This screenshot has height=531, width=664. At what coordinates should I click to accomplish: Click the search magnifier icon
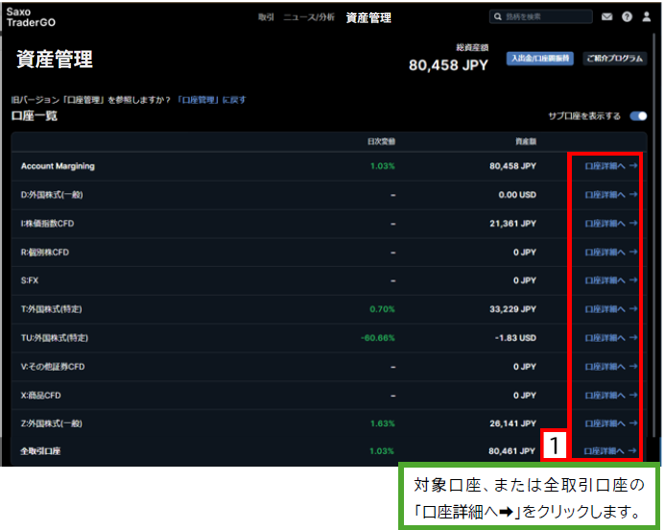click(498, 17)
